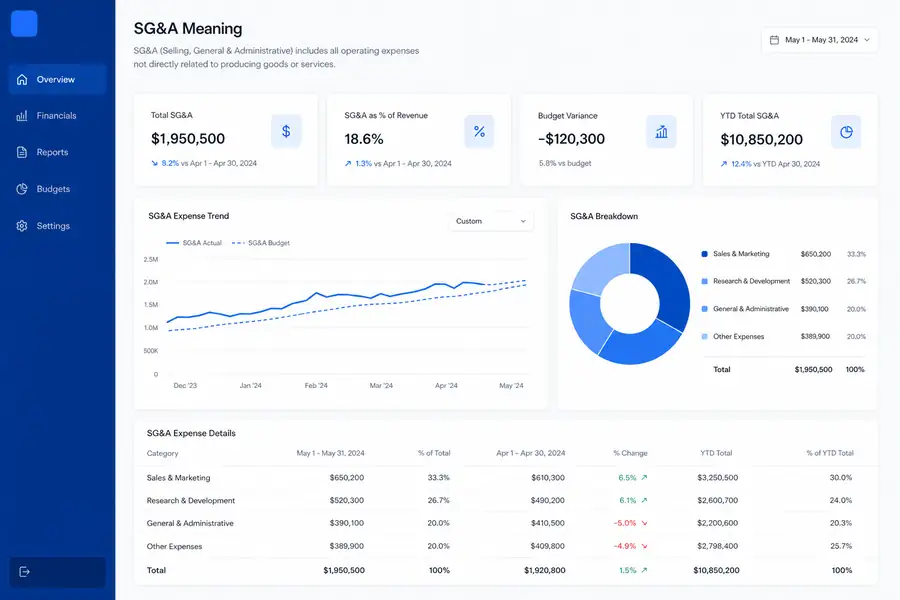Open the Budgets menu item
The image size is (900, 600).
57,189
